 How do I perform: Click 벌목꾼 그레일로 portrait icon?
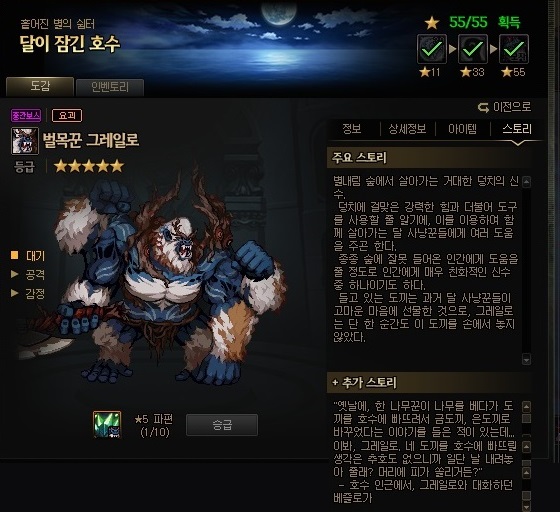coord(25,141)
